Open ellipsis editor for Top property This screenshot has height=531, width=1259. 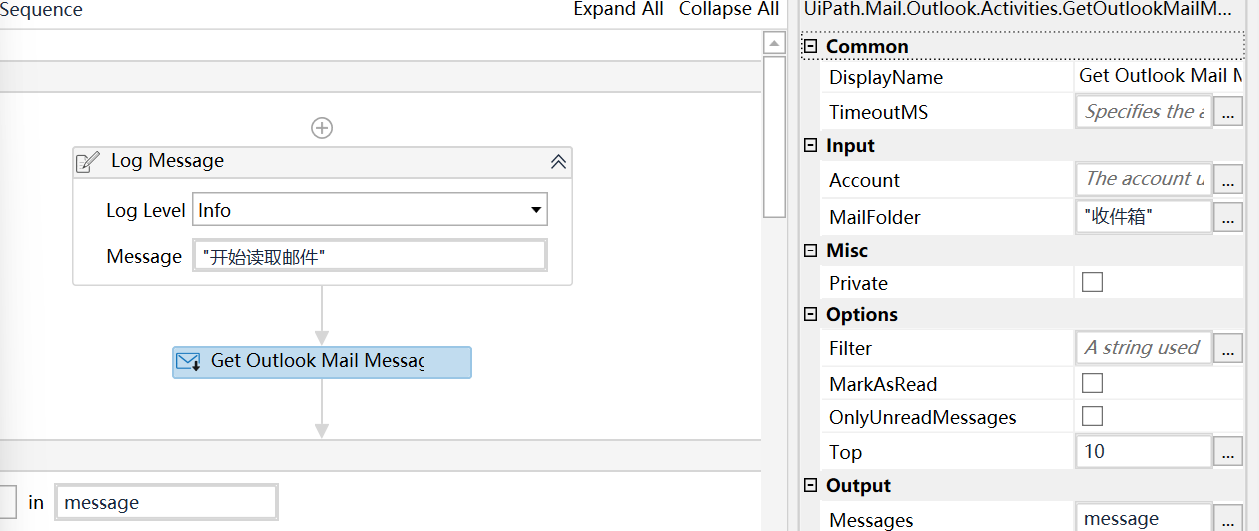(x=1228, y=452)
